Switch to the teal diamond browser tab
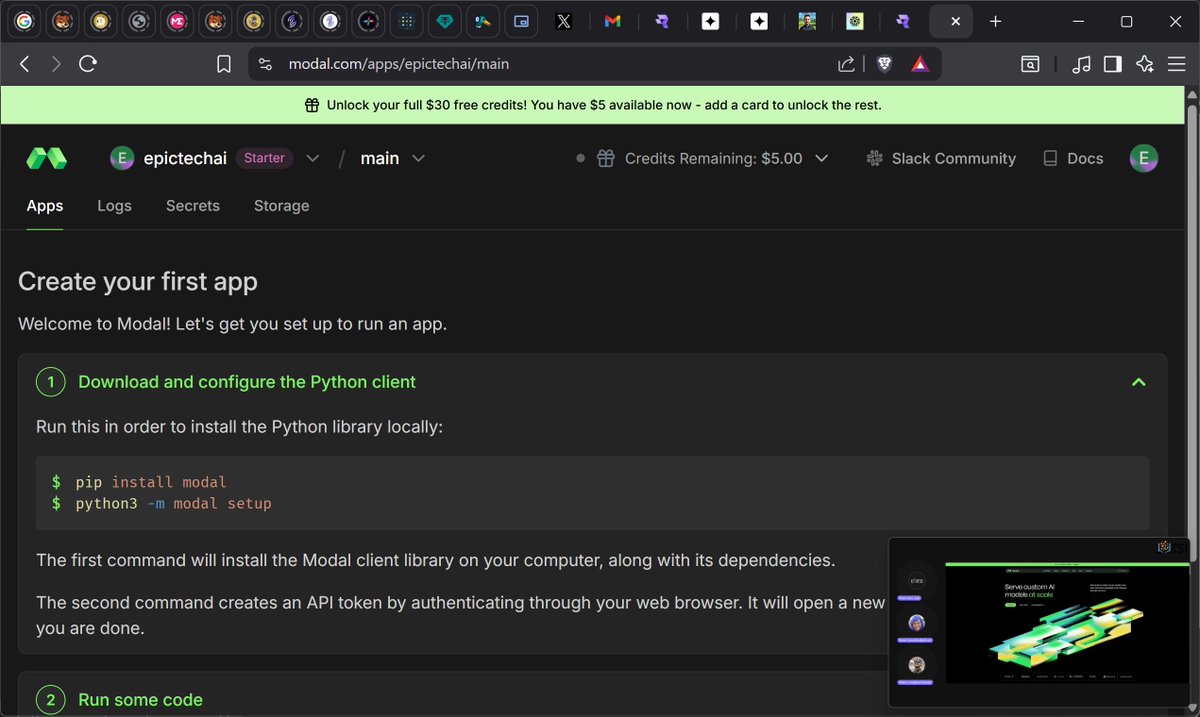Image resolution: width=1200 pixels, height=717 pixels. pos(443,21)
